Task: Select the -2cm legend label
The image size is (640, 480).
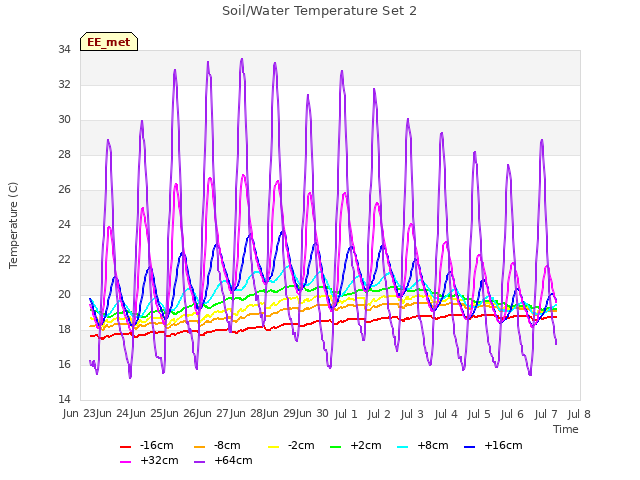Action: click(x=301, y=445)
